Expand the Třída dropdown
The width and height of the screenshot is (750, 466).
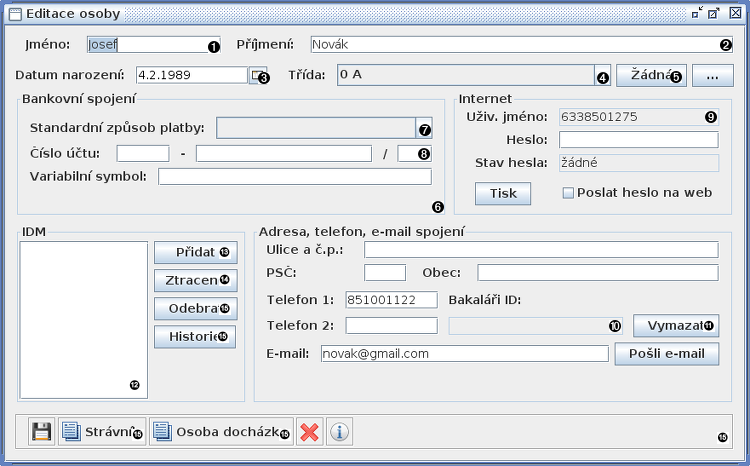(602, 76)
